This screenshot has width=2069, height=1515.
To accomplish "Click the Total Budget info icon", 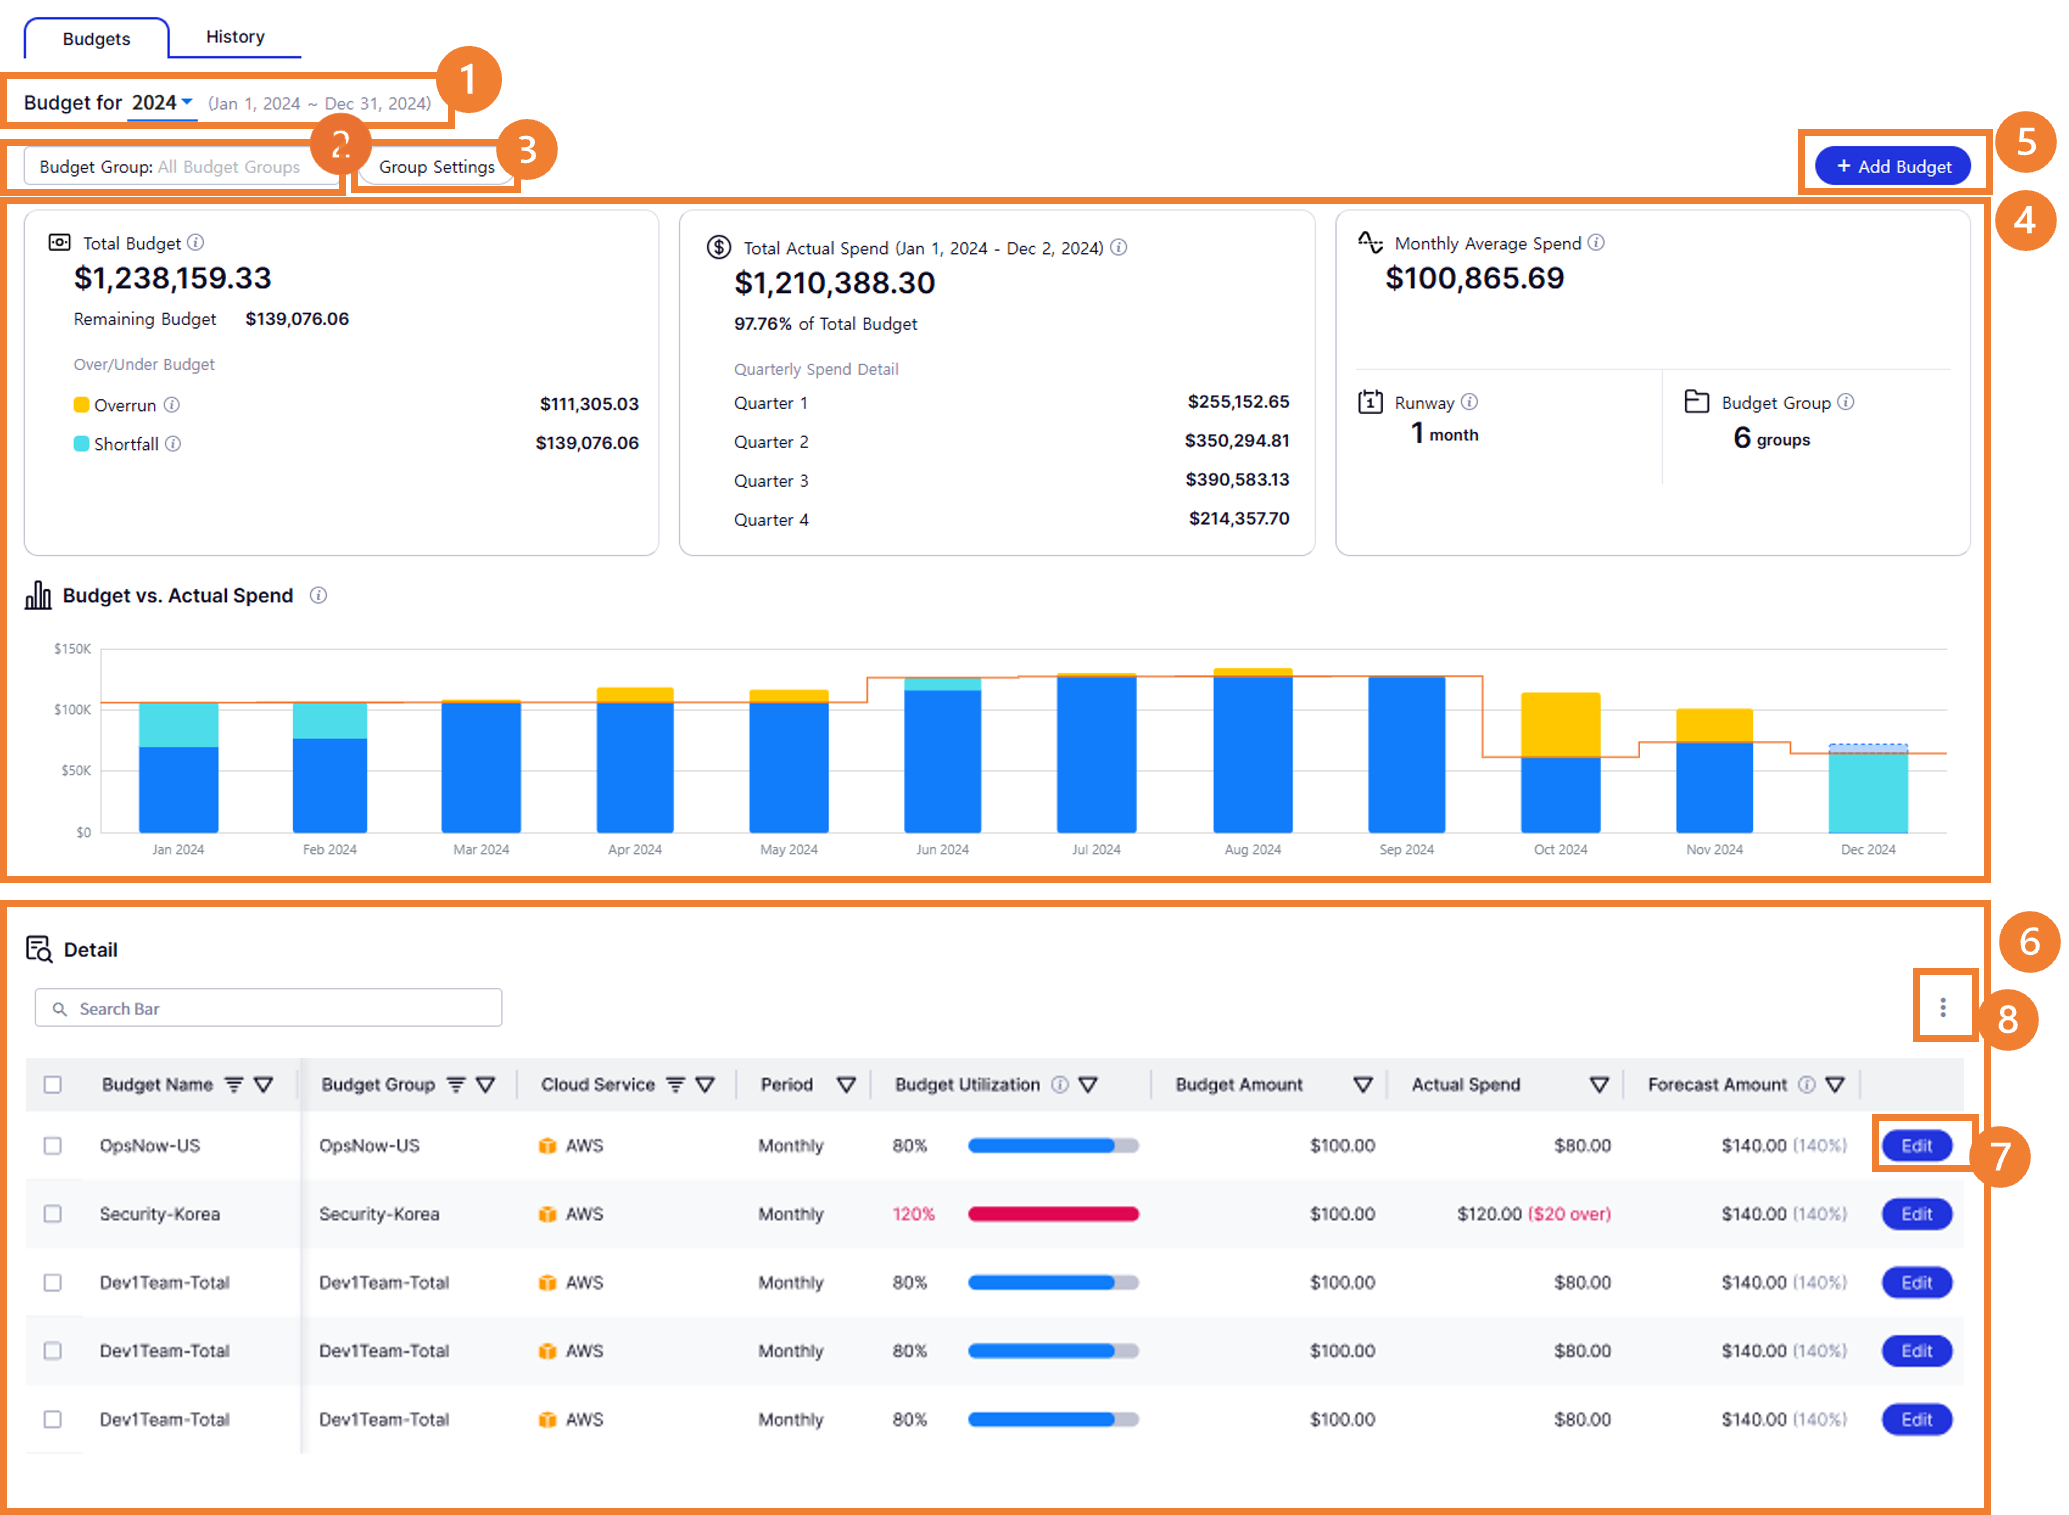I will click(x=196, y=243).
